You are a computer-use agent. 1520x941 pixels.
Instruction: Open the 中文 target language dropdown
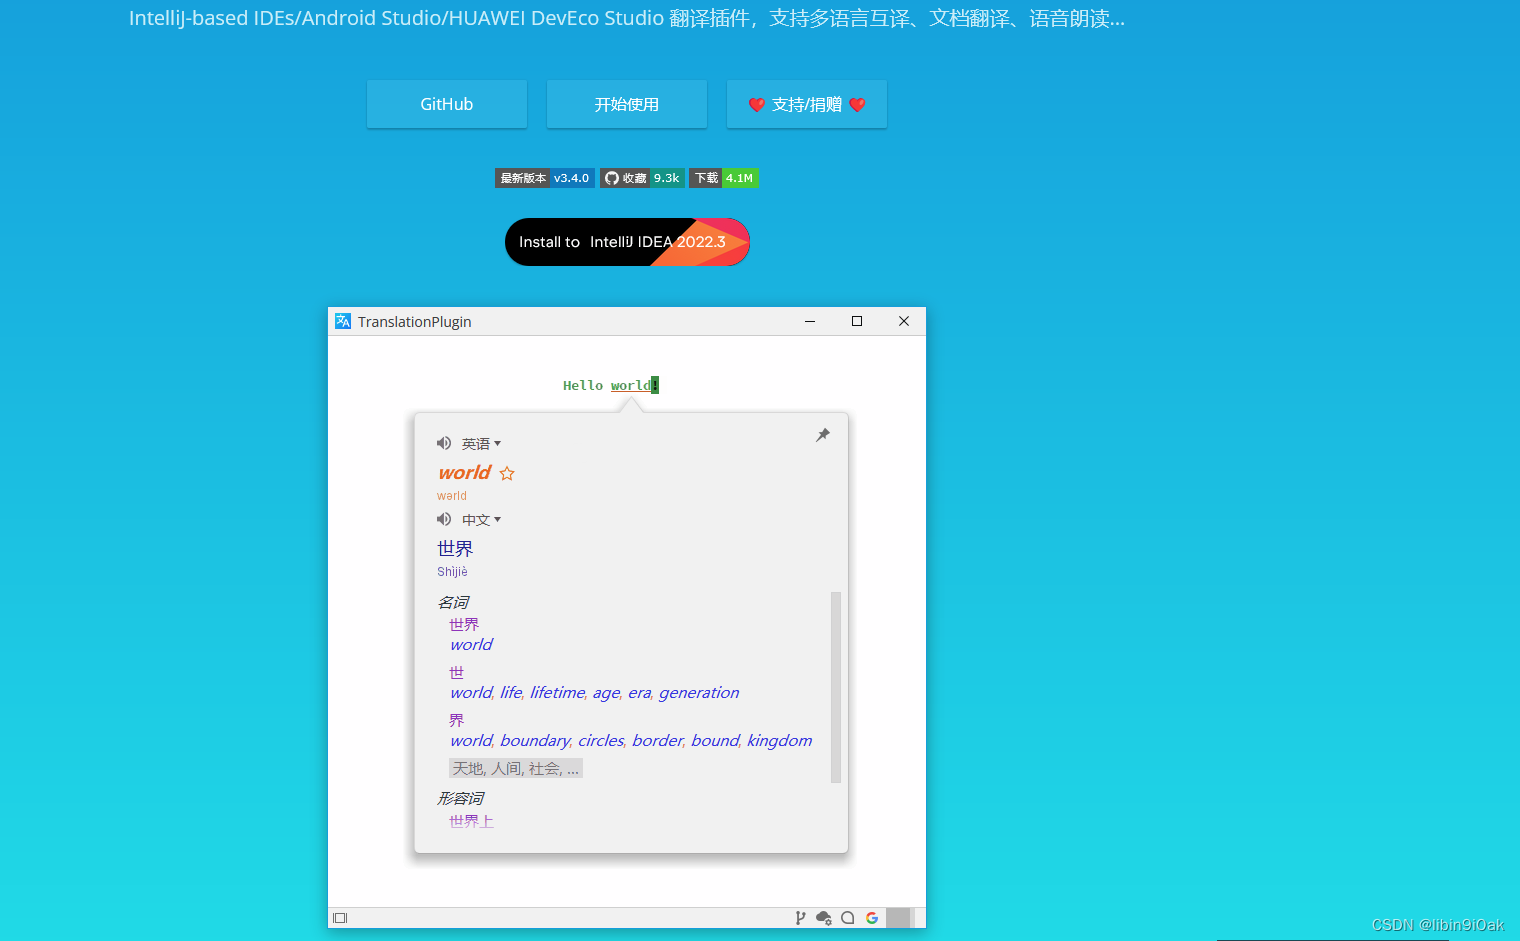point(481,520)
